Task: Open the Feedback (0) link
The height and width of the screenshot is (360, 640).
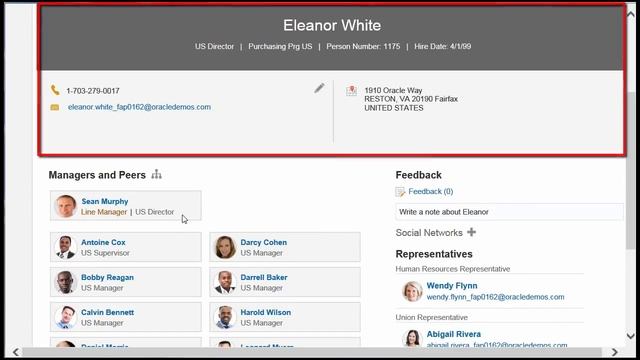Action: pyautogui.click(x=431, y=191)
